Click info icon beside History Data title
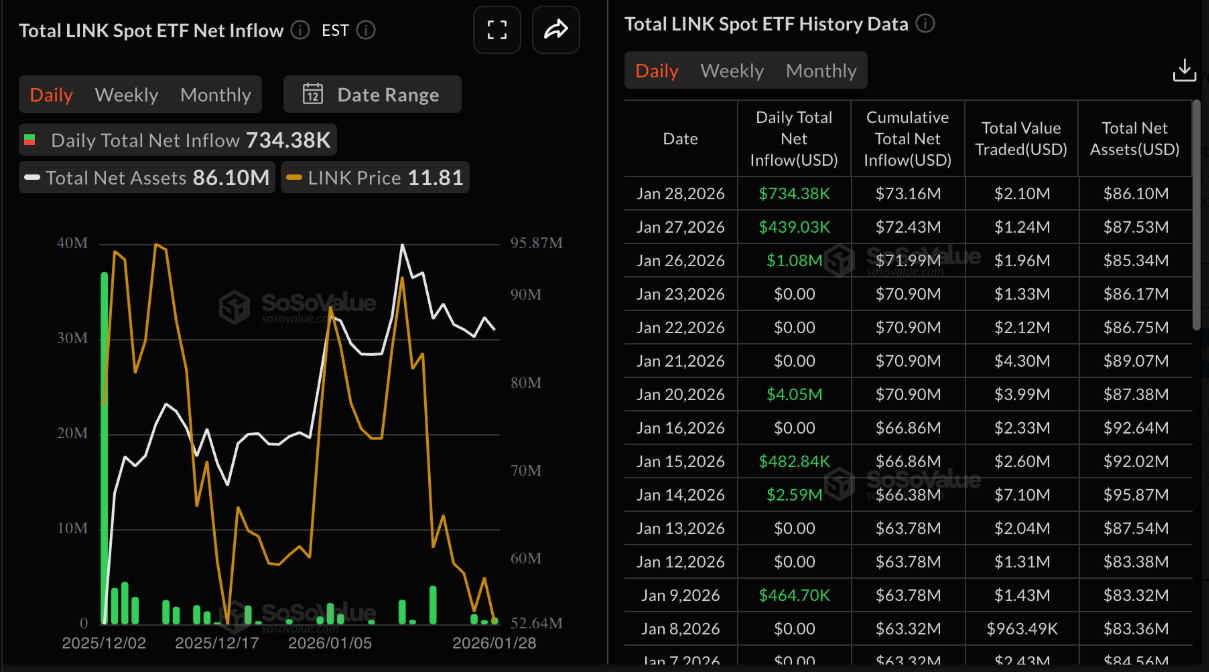The image size is (1209, 672). click(x=926, y=23)
